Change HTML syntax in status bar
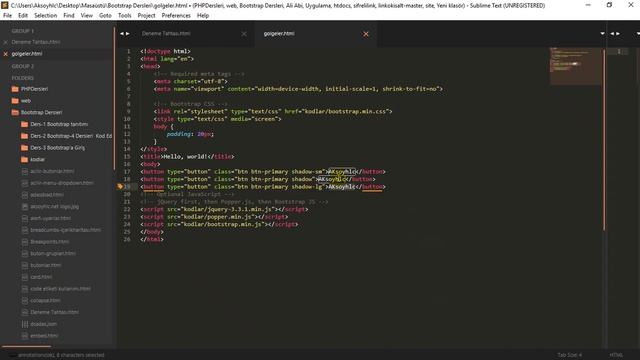 pyautogui.click(x=616, y=355)
